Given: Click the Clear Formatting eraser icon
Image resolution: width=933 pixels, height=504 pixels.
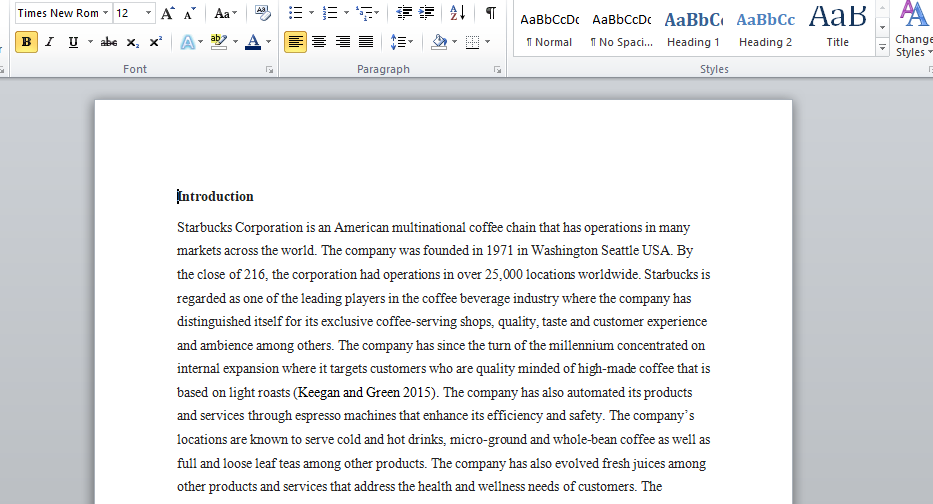Looking at the screenshot, I should click(262, 13).
